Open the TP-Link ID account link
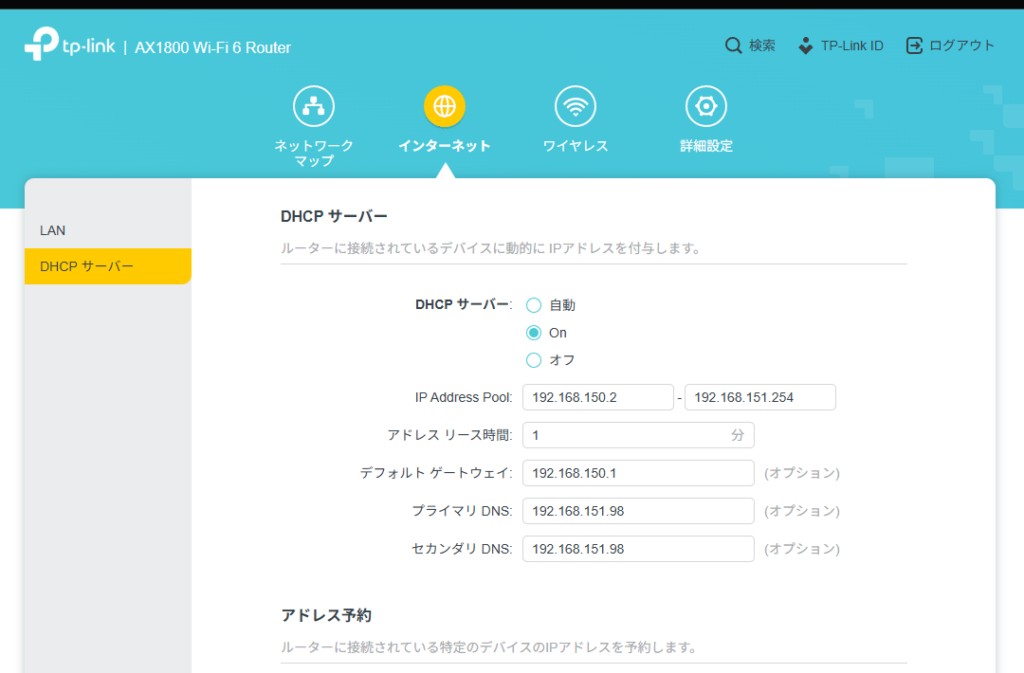This screenshot has height=673, width=1024. click(852, 45)
